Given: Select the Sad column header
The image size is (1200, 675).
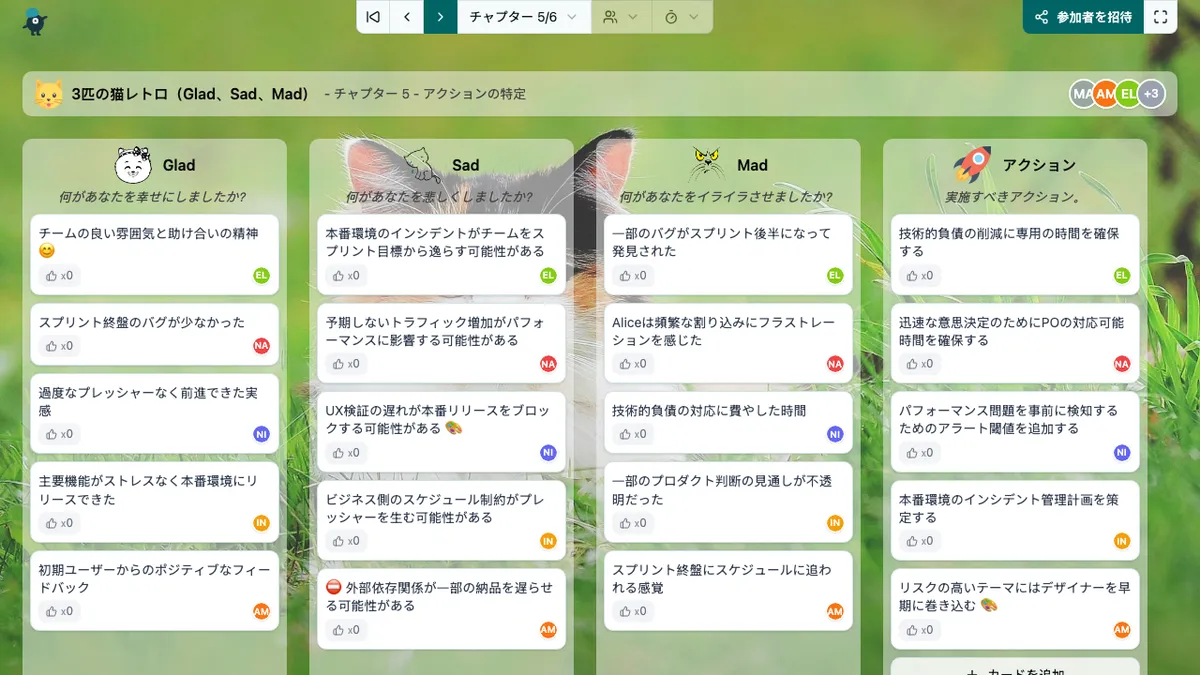Looking at the screenshot, I should pos(465,165).
